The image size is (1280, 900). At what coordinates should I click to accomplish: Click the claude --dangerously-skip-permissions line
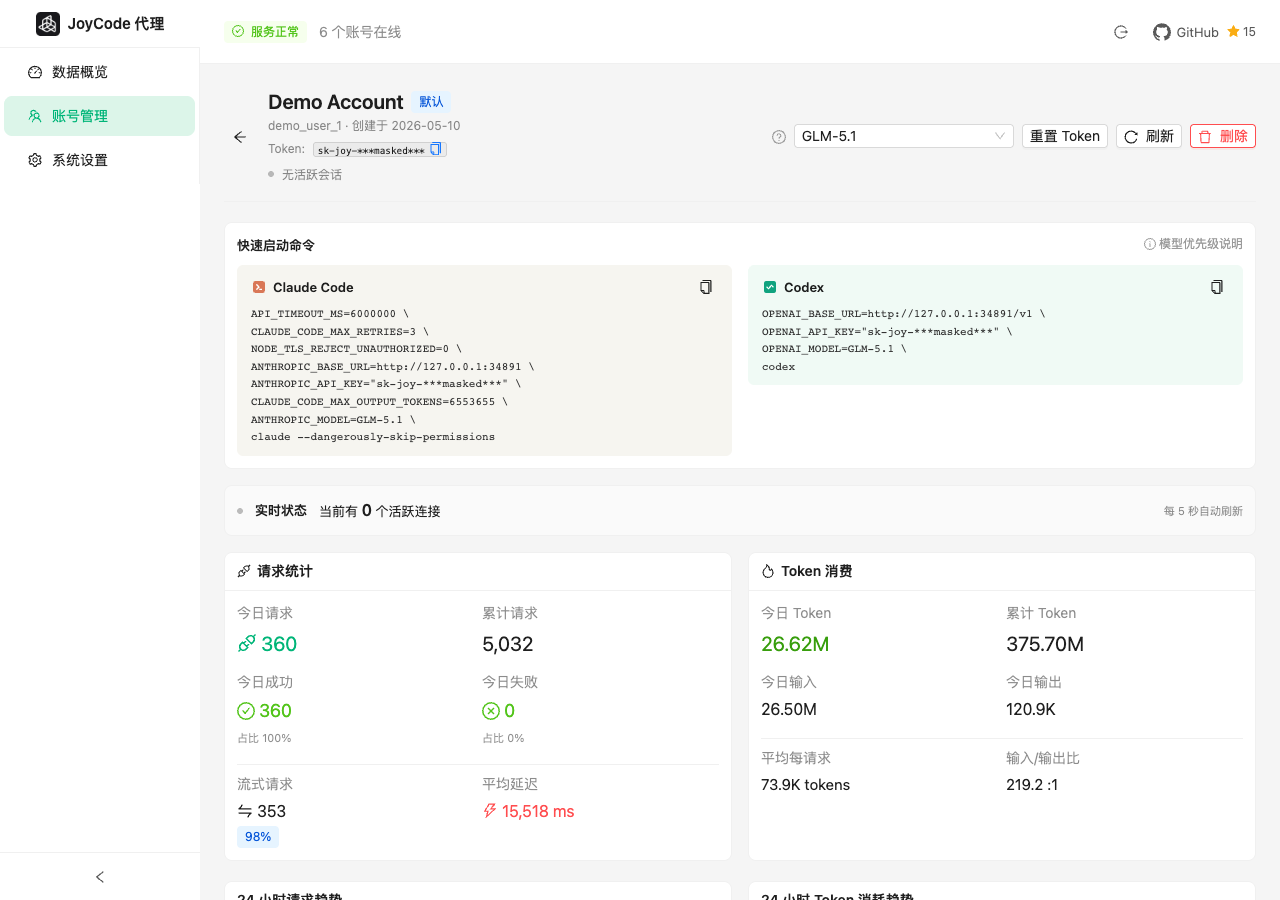[373, 437]
